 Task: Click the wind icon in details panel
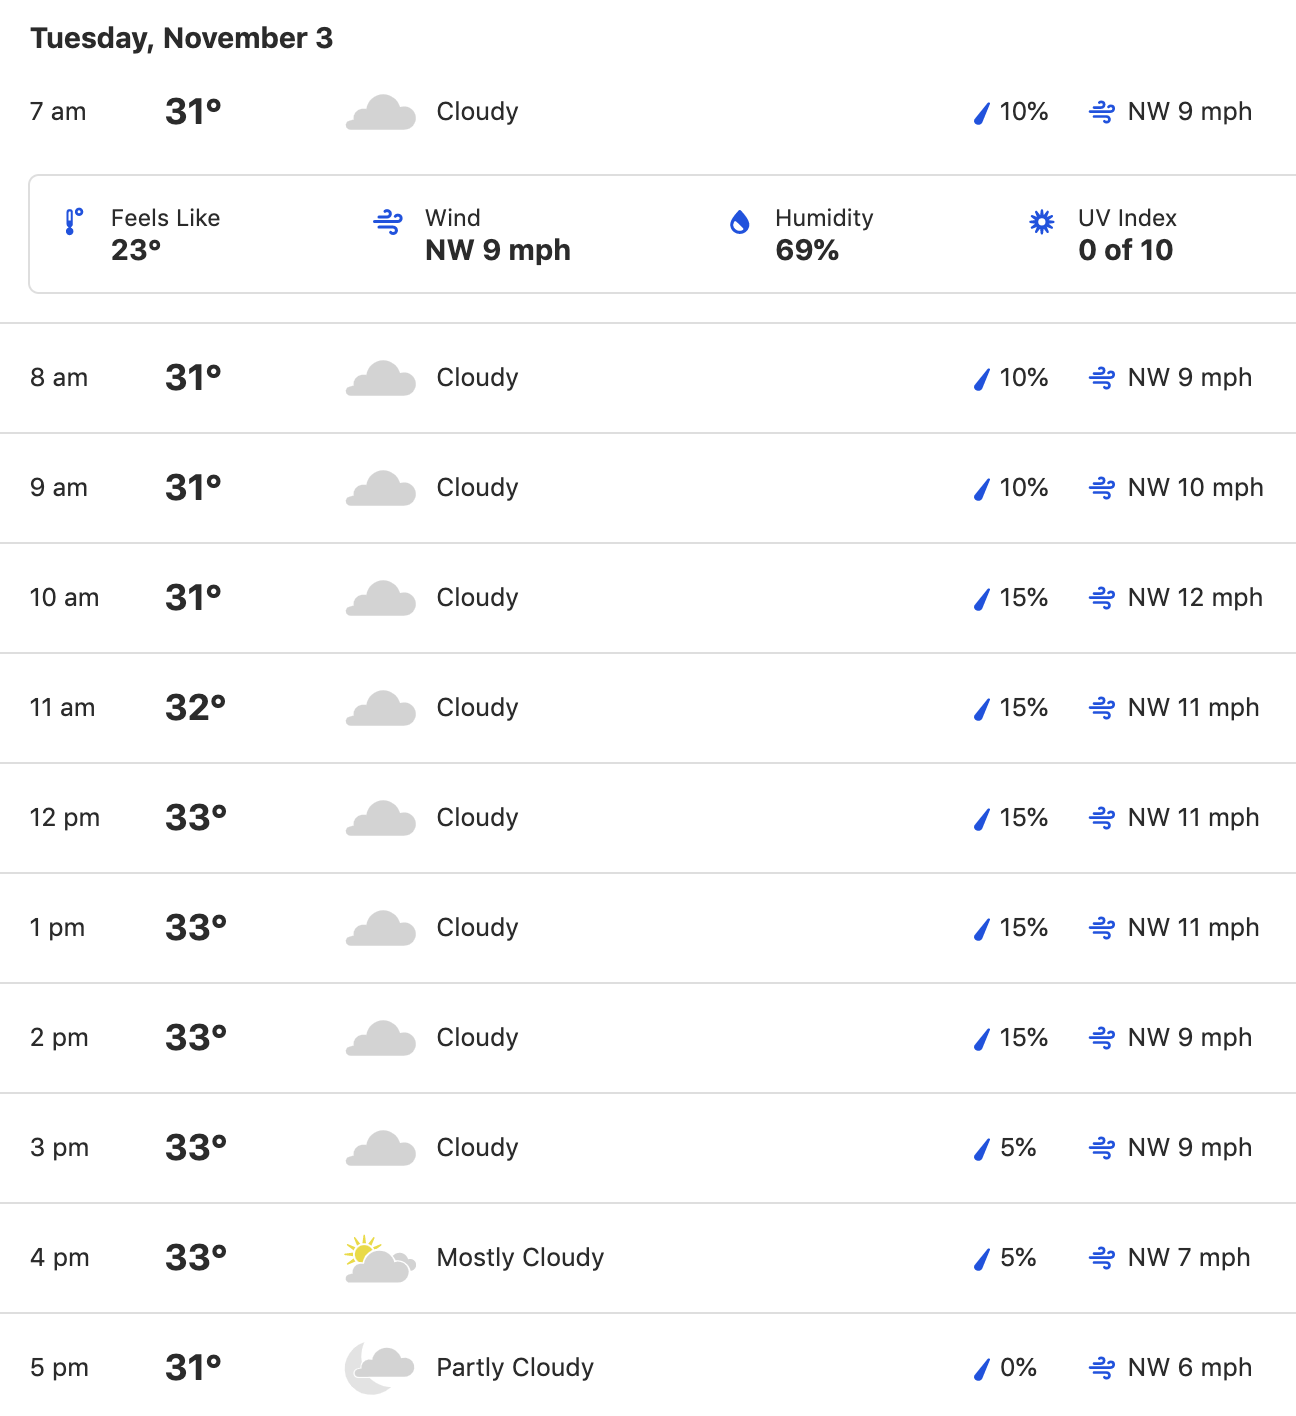(388, 222)
